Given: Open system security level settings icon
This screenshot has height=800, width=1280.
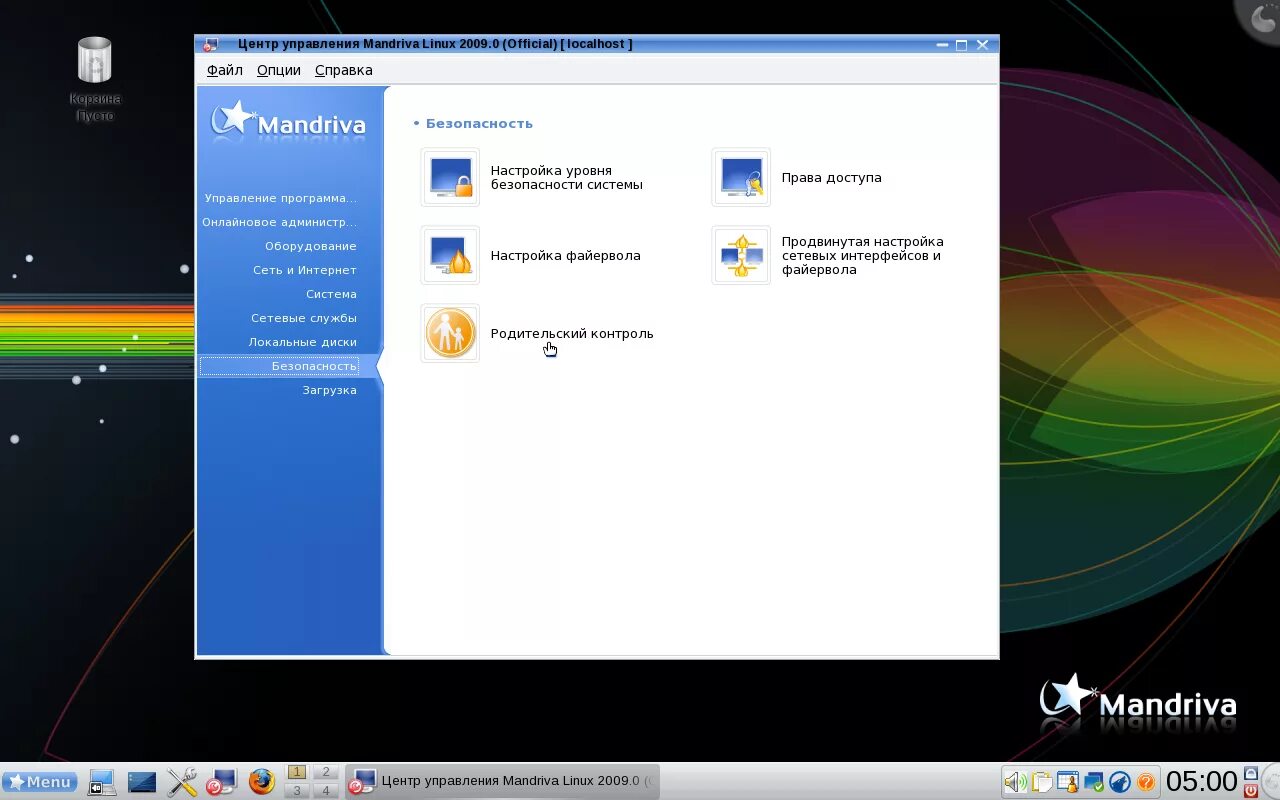Looking at the screenshot, I should (450, 177).
